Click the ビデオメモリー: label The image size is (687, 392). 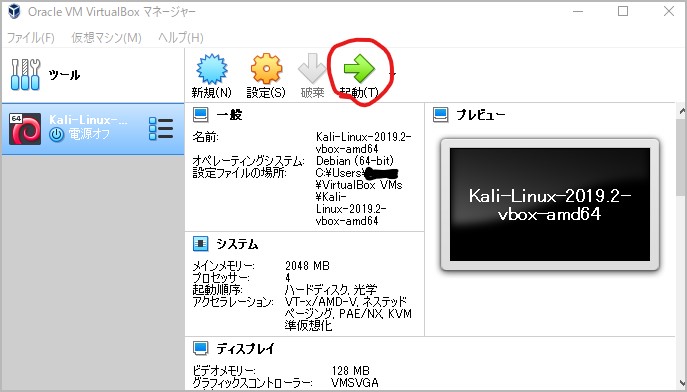pos(224,371)
